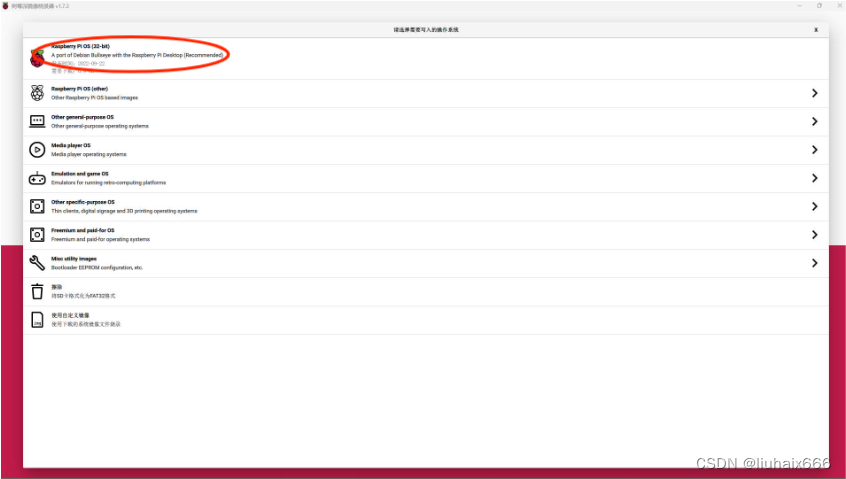Screen dimensions: 846x479
Task: Click the monitor icon for Other general-purpose OS
Action: 37,121
